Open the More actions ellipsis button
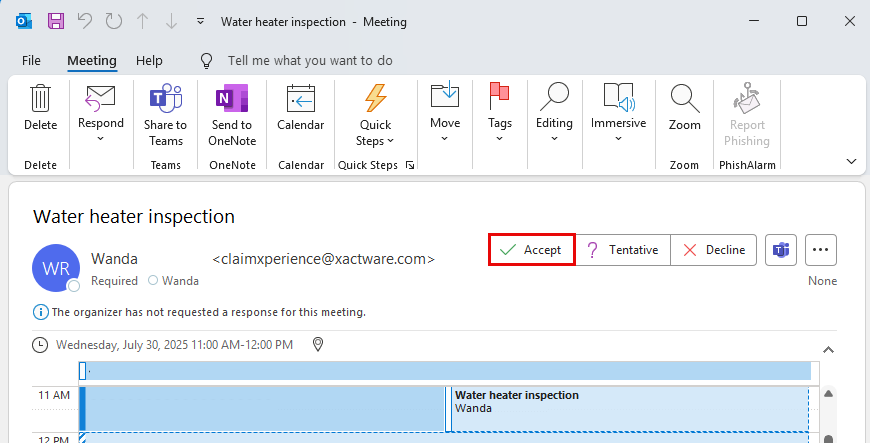870x443 pixels. click(821, 250)
